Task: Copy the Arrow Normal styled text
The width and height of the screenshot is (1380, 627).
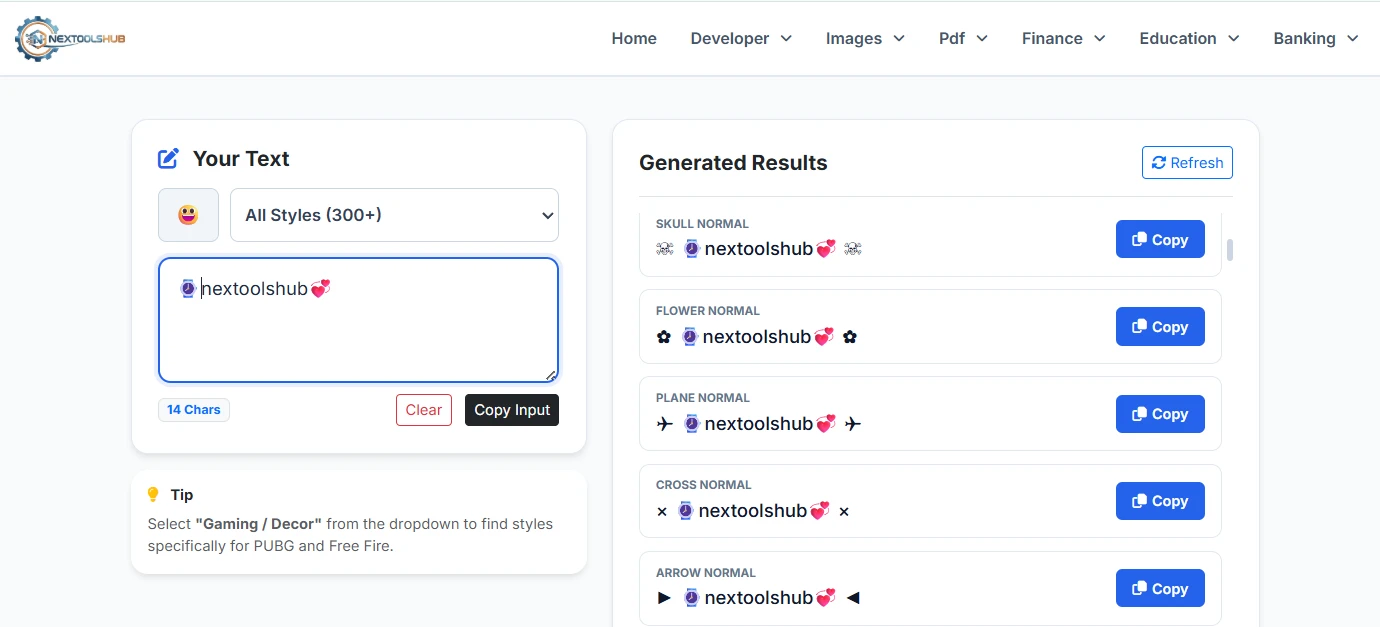Action: click(x=1160, y=588)
